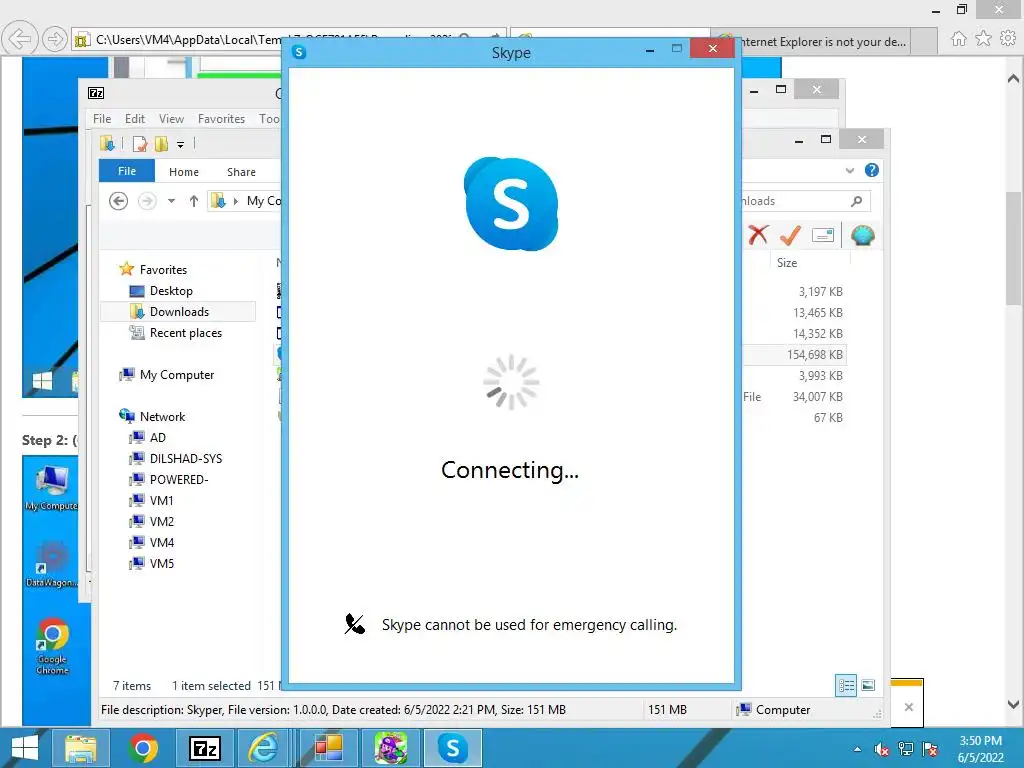Click the Internet Explorer address bar

288,40
